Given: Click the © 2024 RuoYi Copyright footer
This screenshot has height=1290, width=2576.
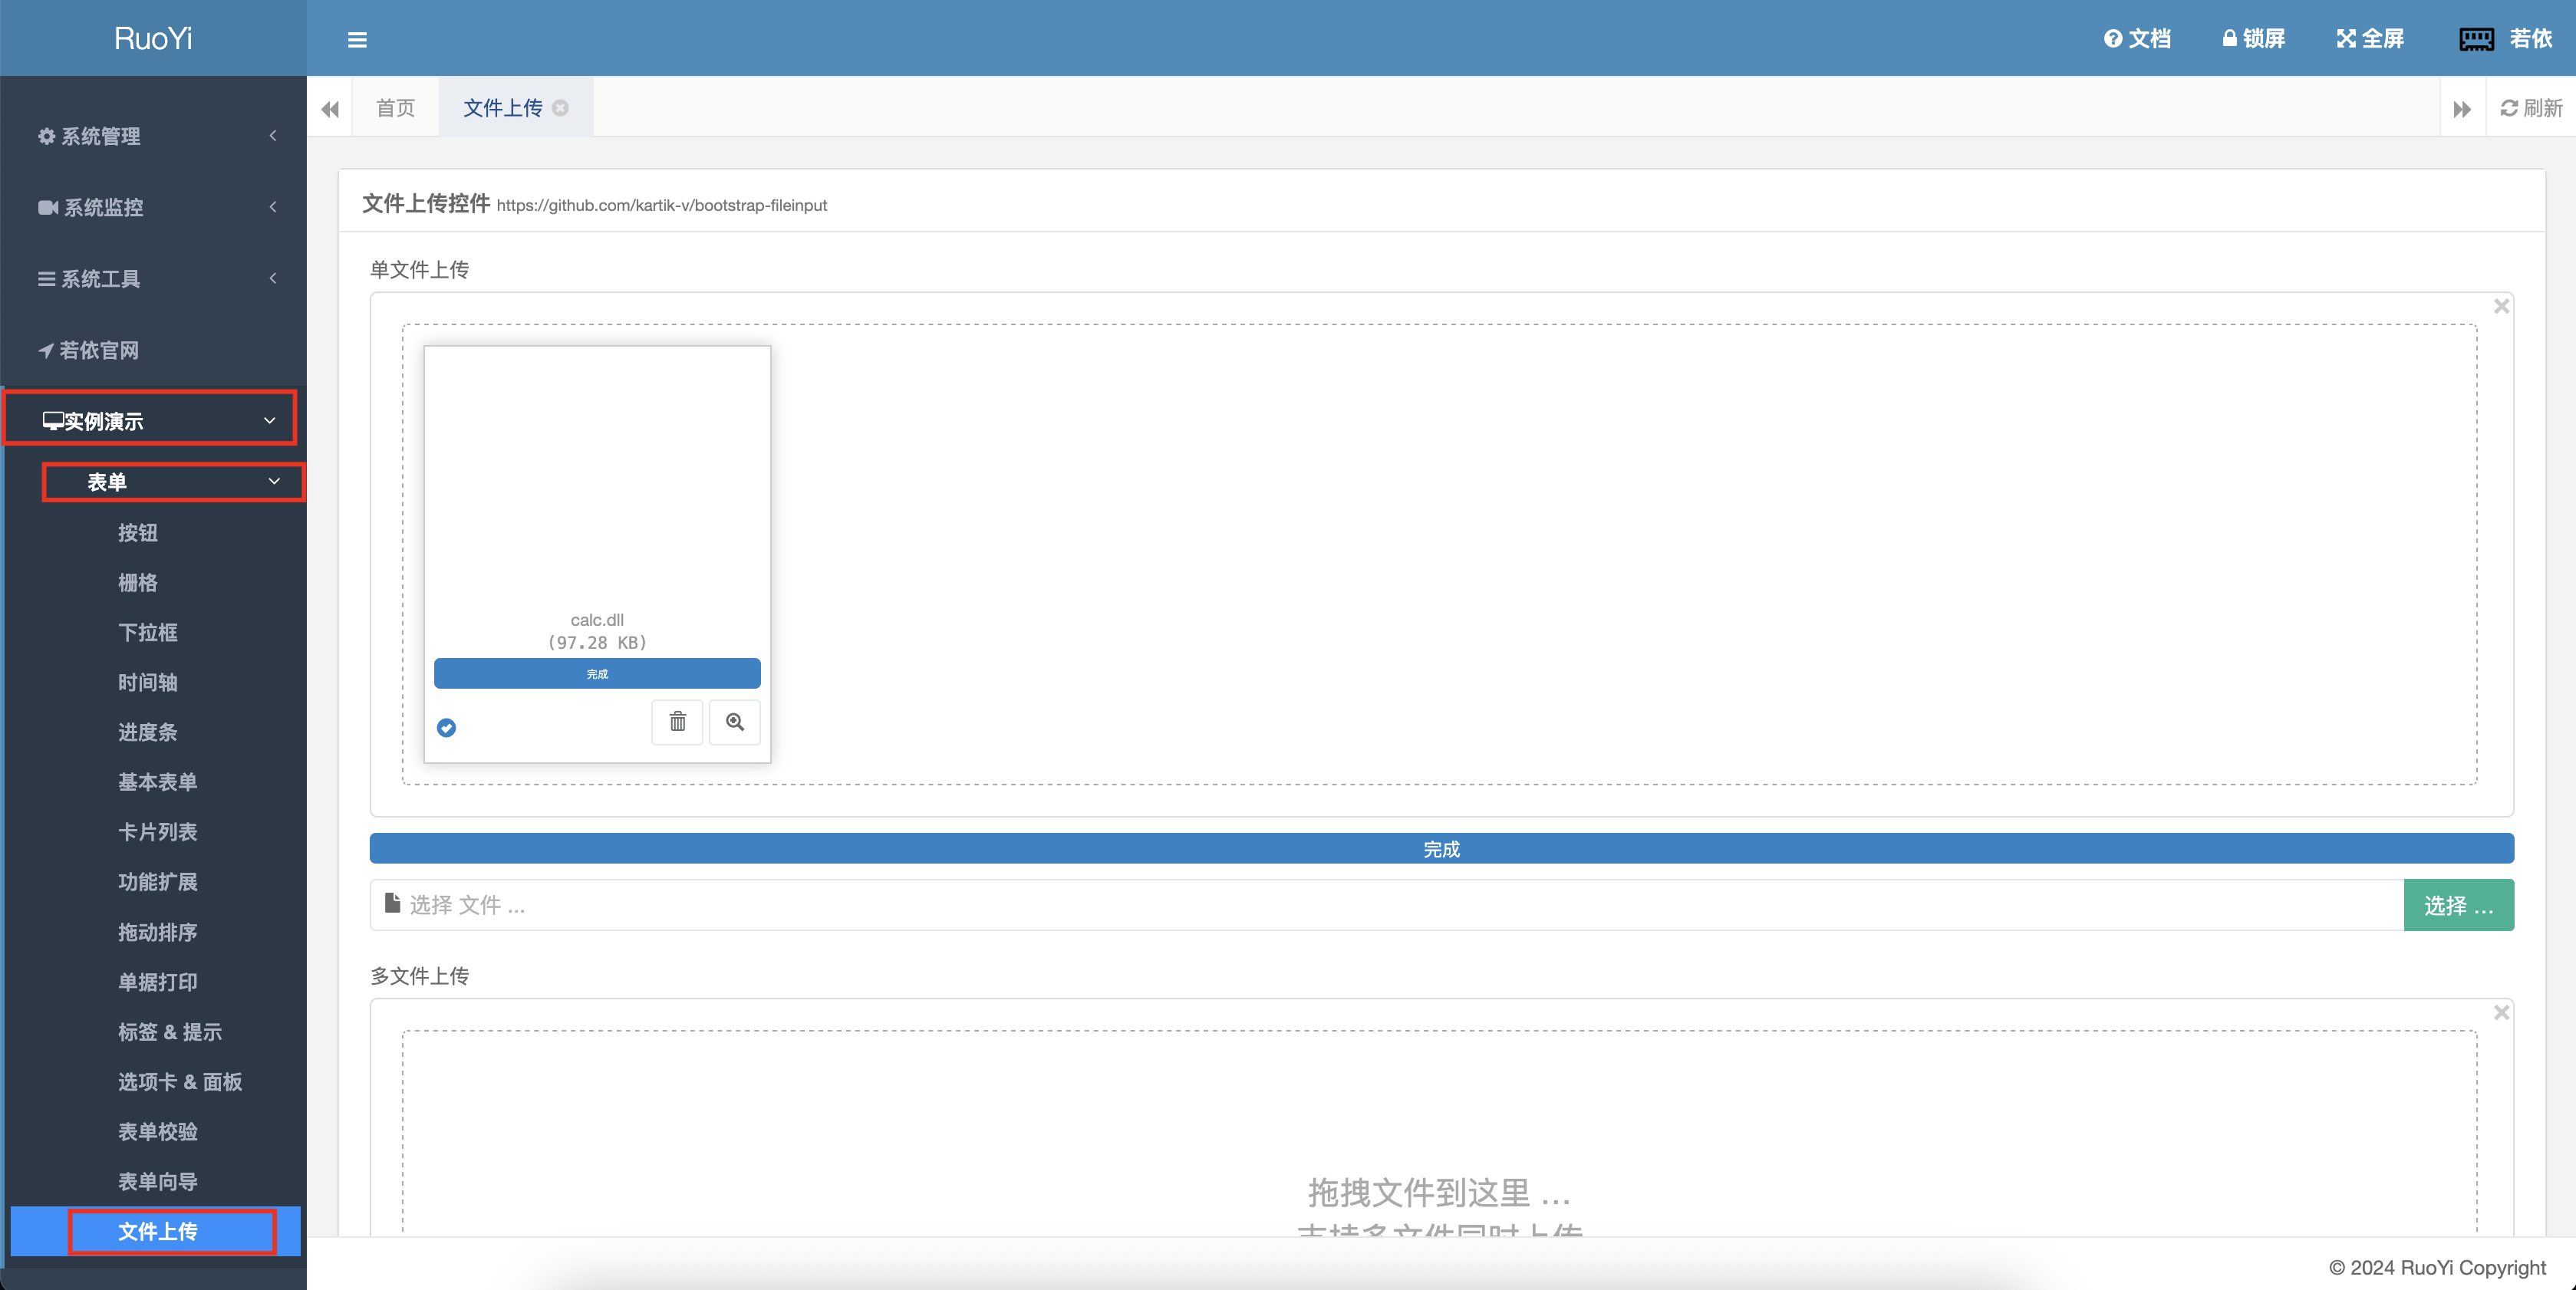Looking at the screenshot, I should pos(2437,1267).
